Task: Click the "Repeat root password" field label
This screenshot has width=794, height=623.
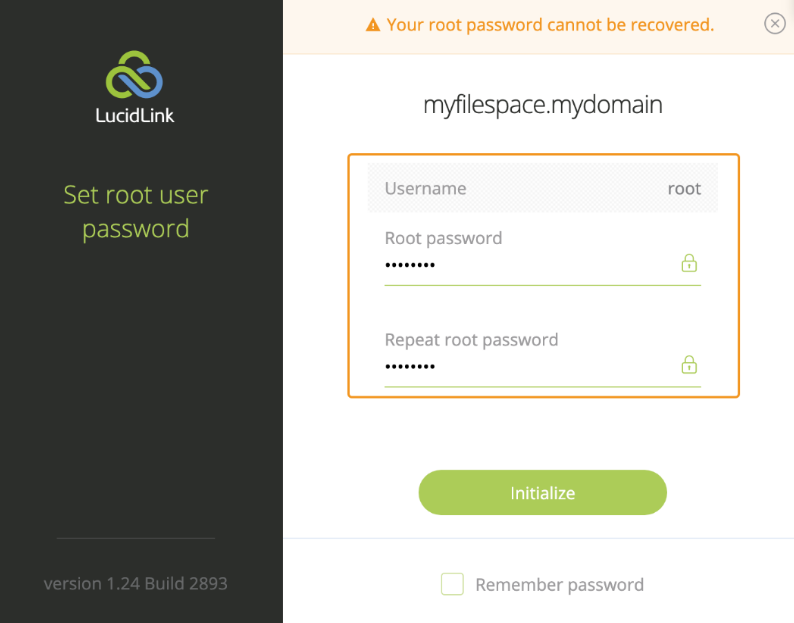Action: pyautogui.click(x=471, y=340)
